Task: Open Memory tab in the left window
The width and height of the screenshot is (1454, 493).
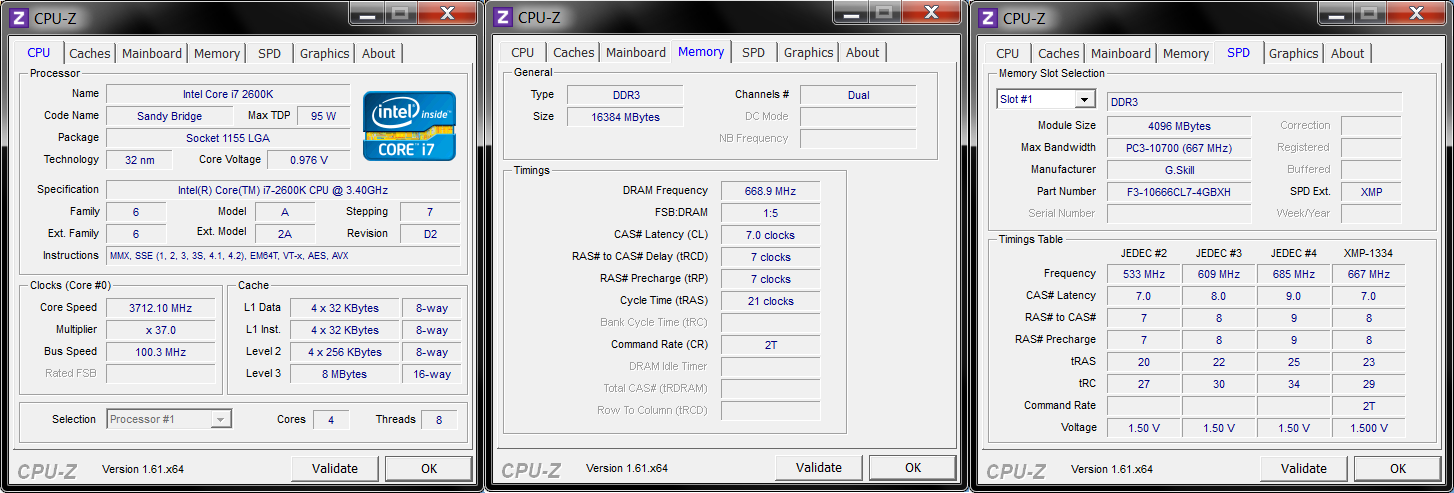Action: tap(217, 54)
